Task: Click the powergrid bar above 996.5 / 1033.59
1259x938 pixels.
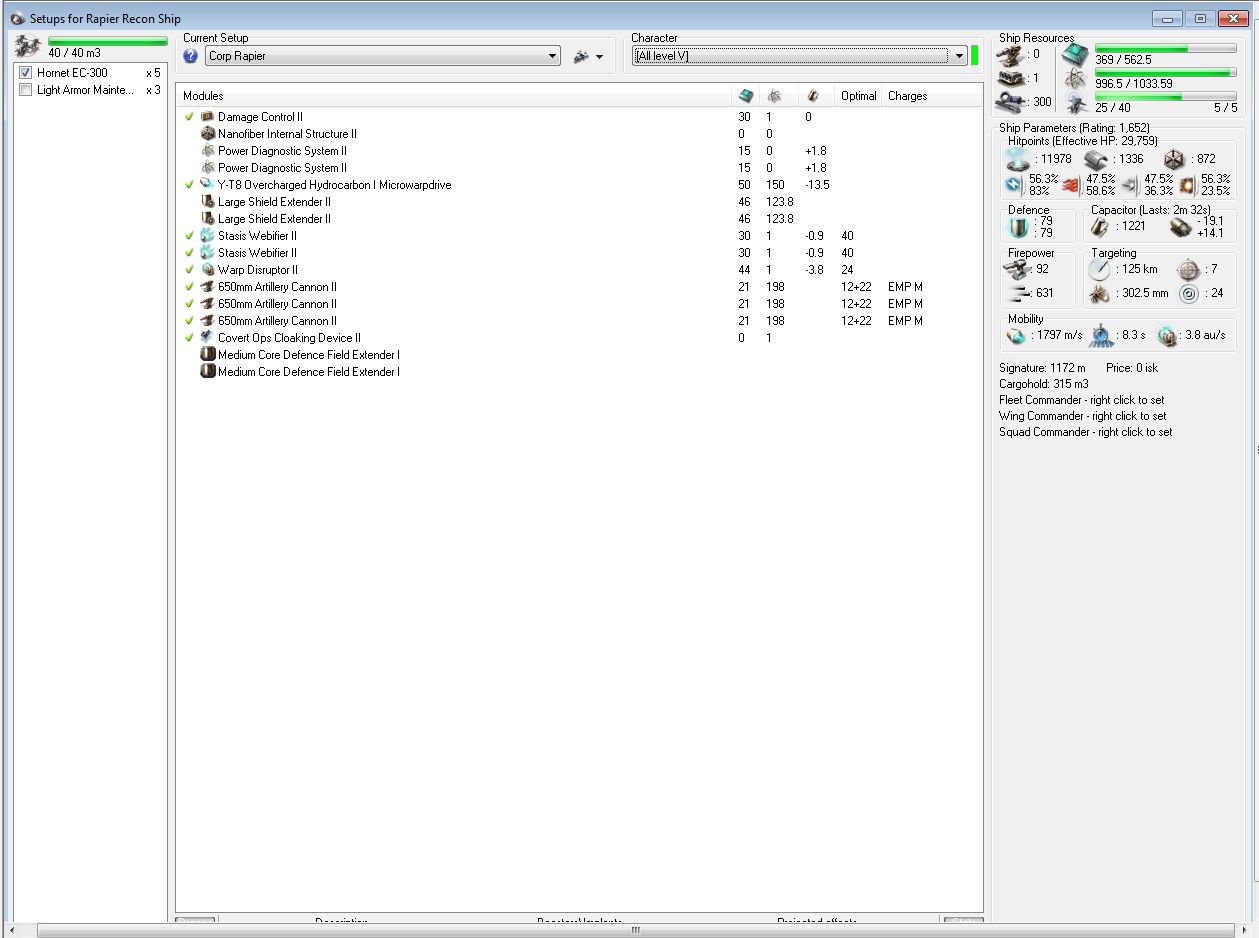Action: pyautogui.click(x=1166, y=72)
